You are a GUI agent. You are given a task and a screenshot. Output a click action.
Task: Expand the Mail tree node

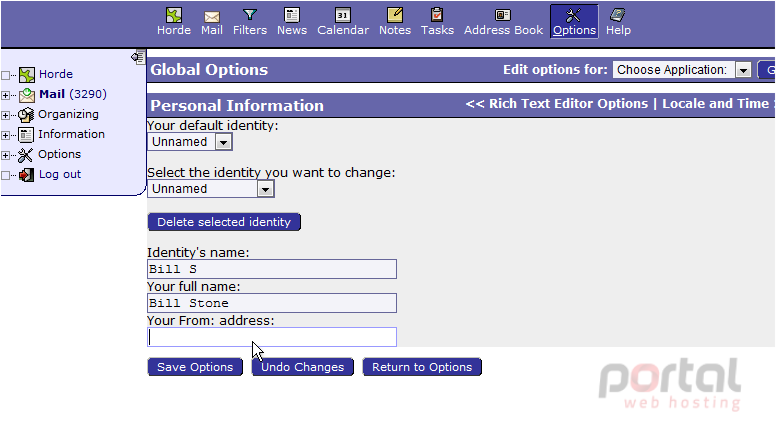point(5,95)
